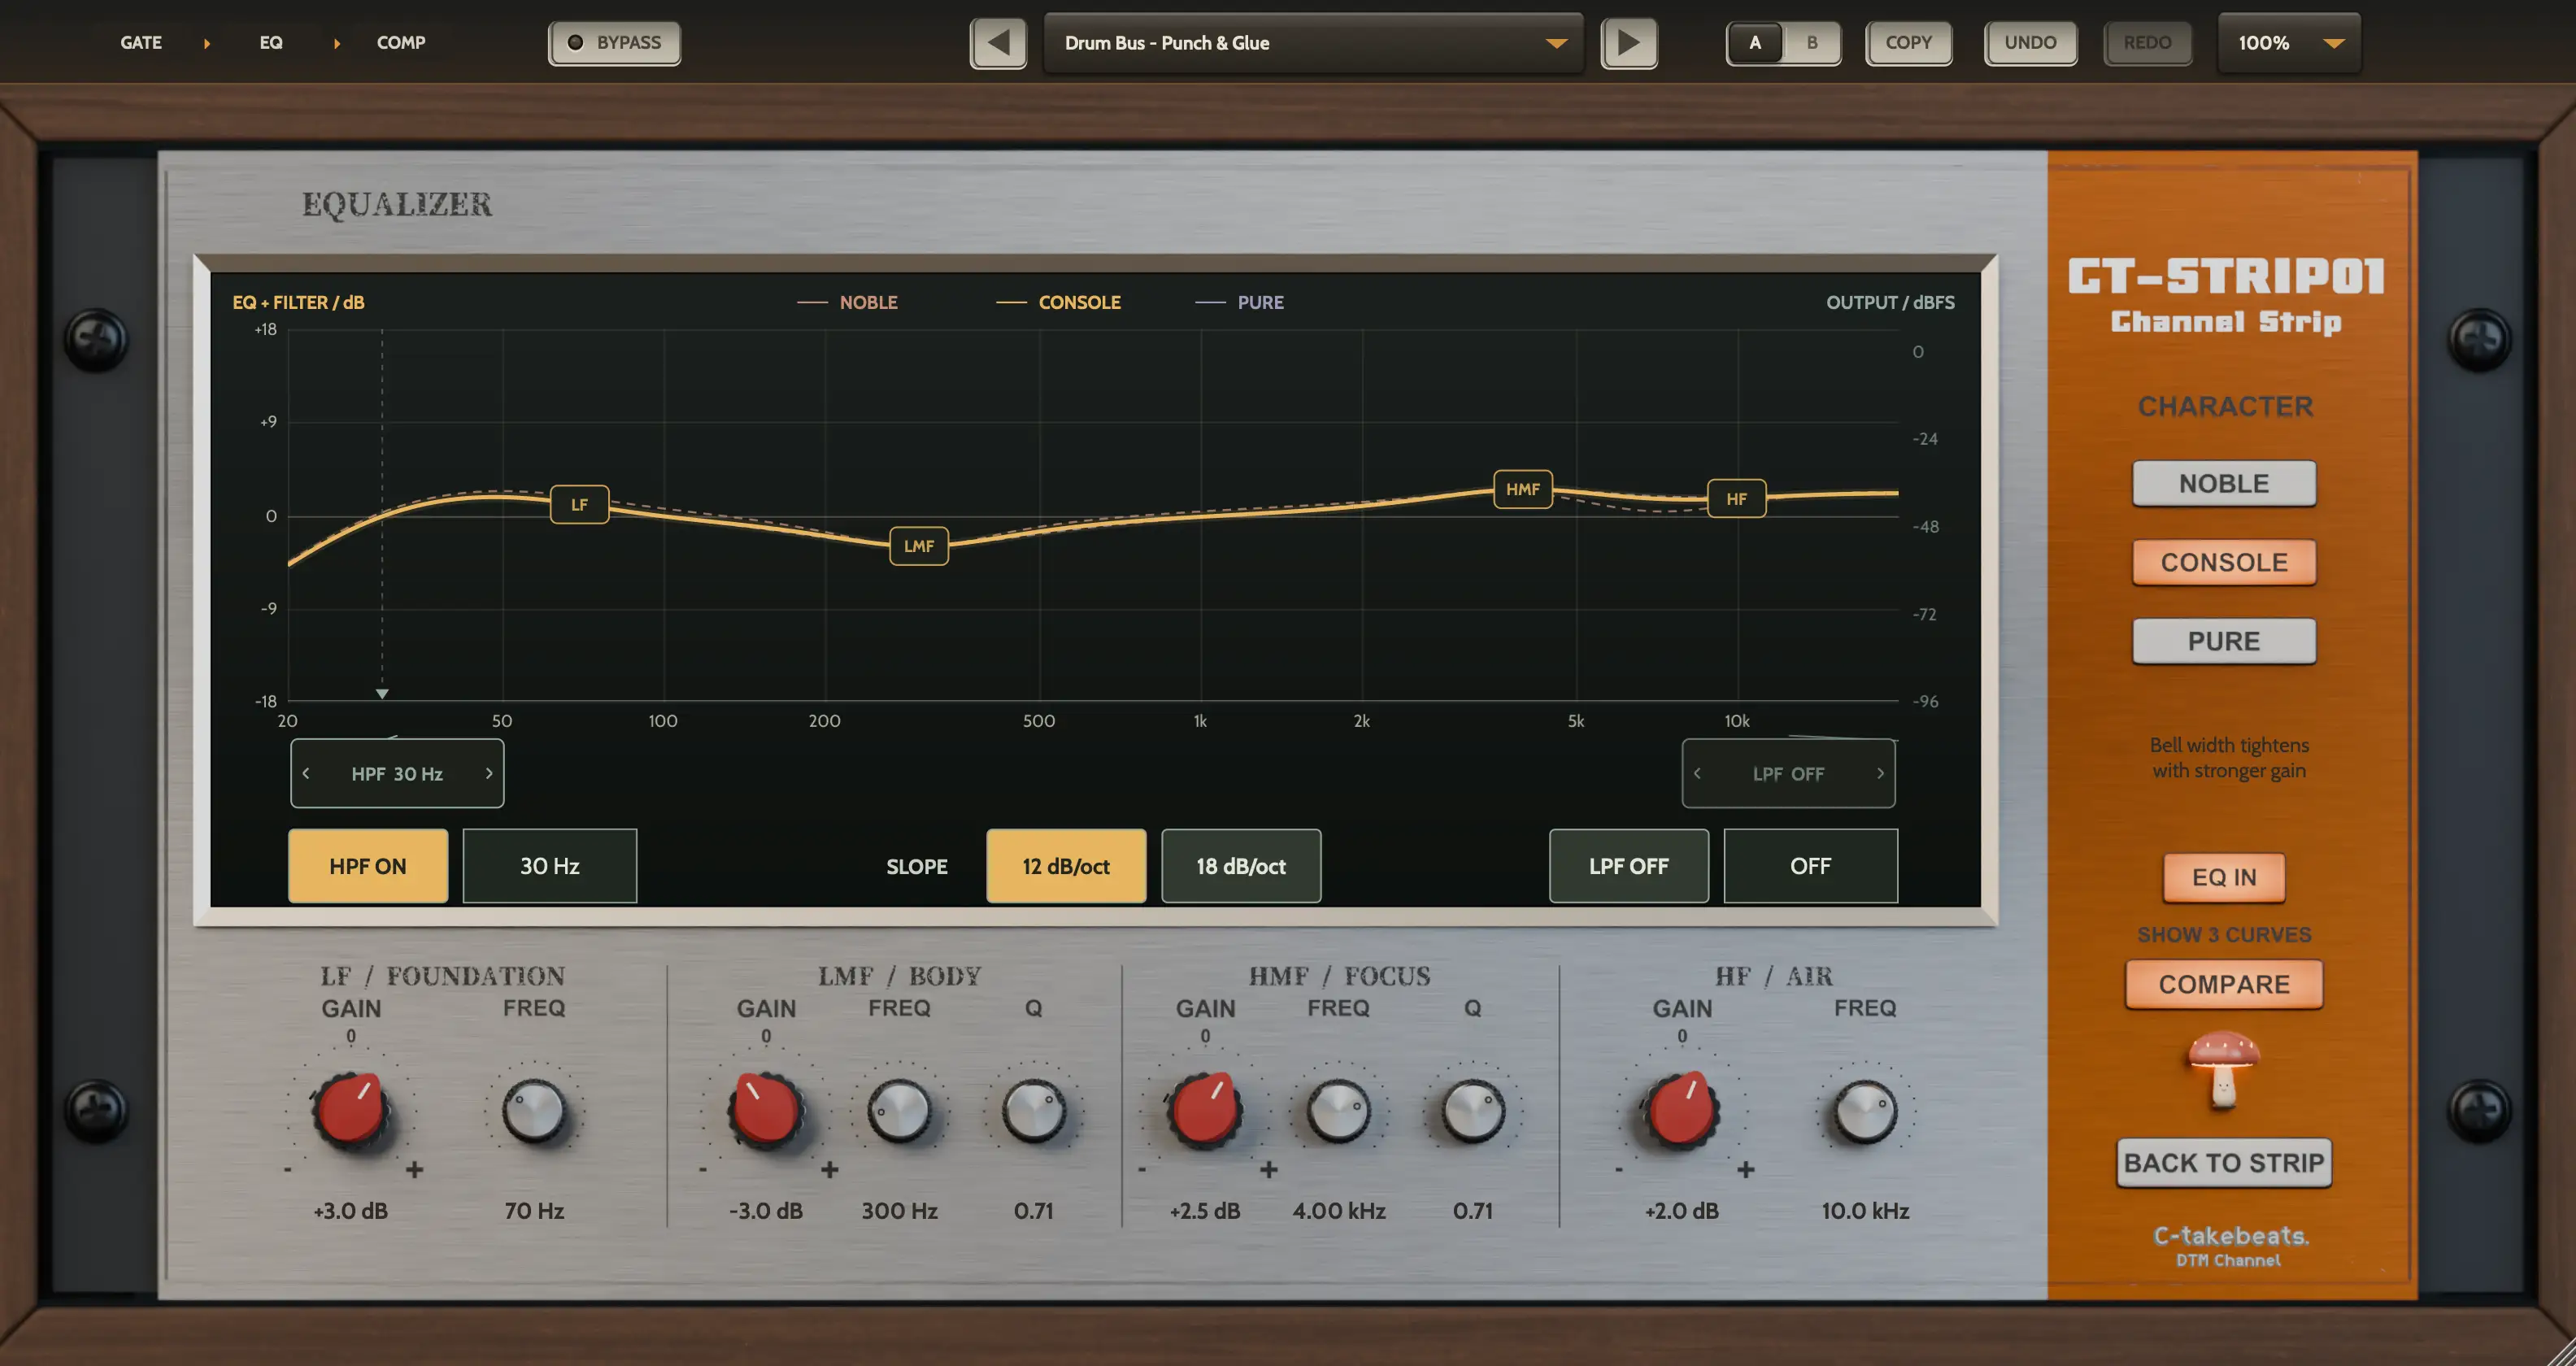Step HPF frequency down with left chevron
The height and width of the screenshot is (1366, 2576).
pos(306,773)
